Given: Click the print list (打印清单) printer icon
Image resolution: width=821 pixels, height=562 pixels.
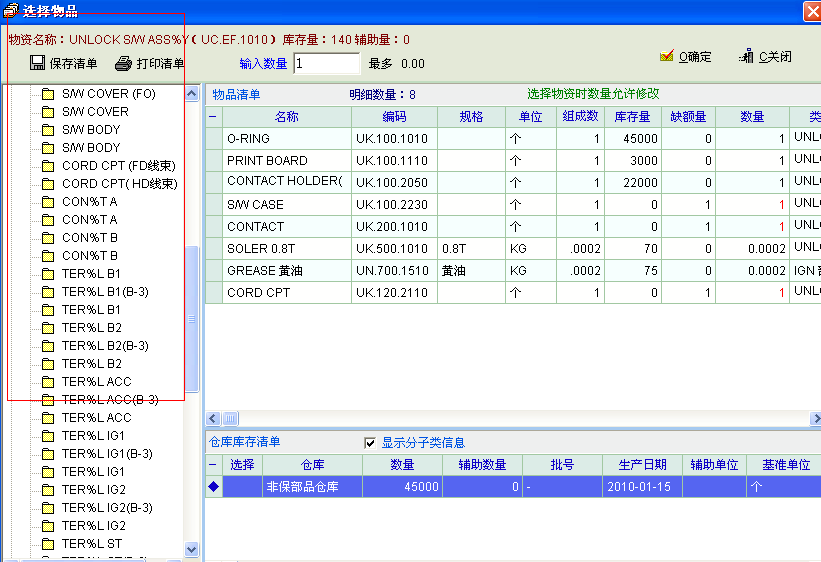Looking at the screenshot, I should [123, 64].
